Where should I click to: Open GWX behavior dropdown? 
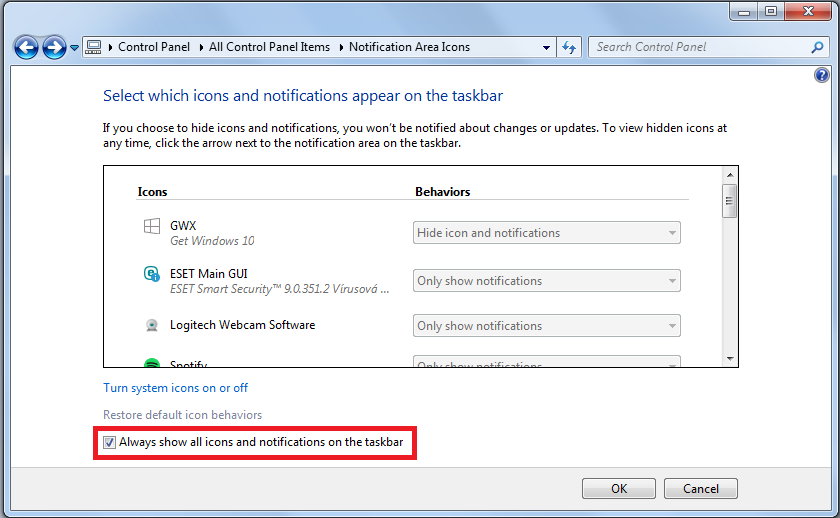(546, 233)
